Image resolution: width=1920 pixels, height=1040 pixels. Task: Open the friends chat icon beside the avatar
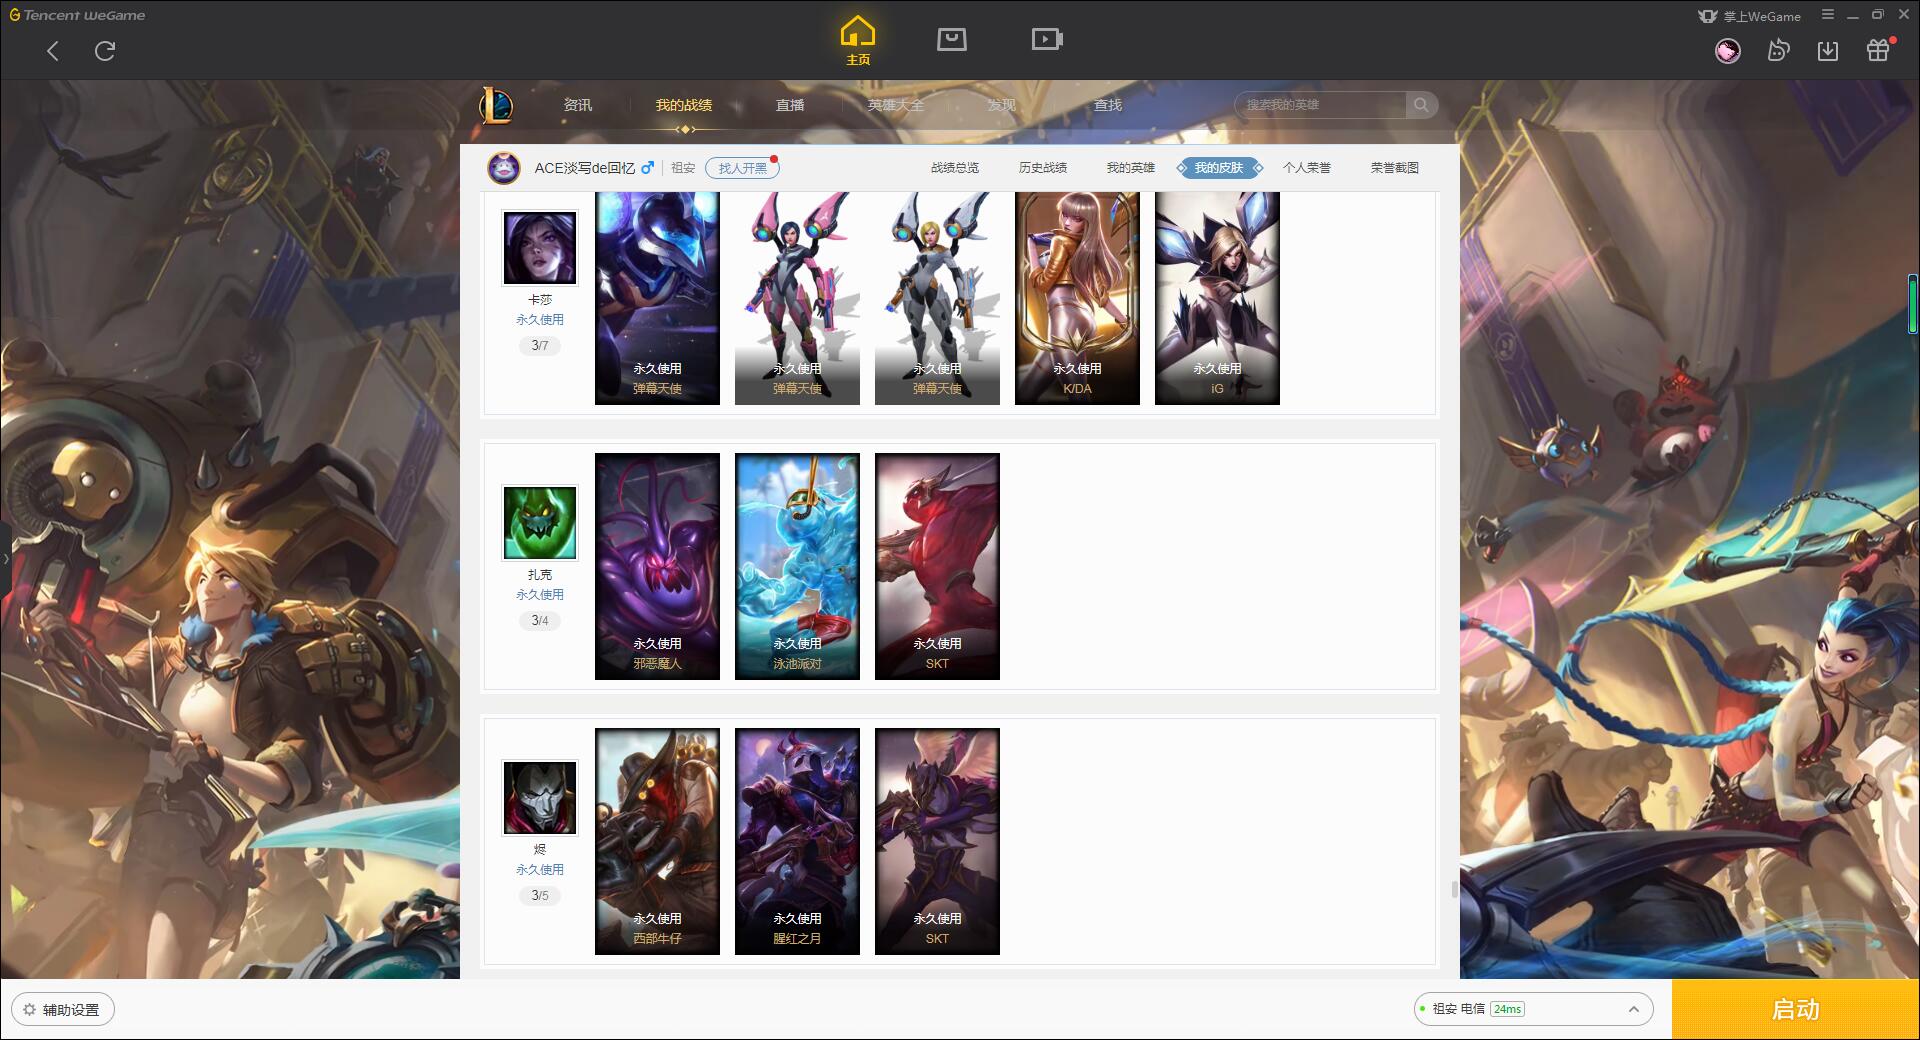point(1778,51)
